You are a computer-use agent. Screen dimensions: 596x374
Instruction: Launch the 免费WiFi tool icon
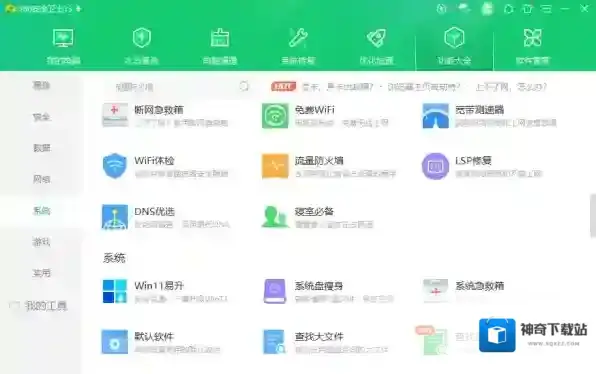(275, 116)
